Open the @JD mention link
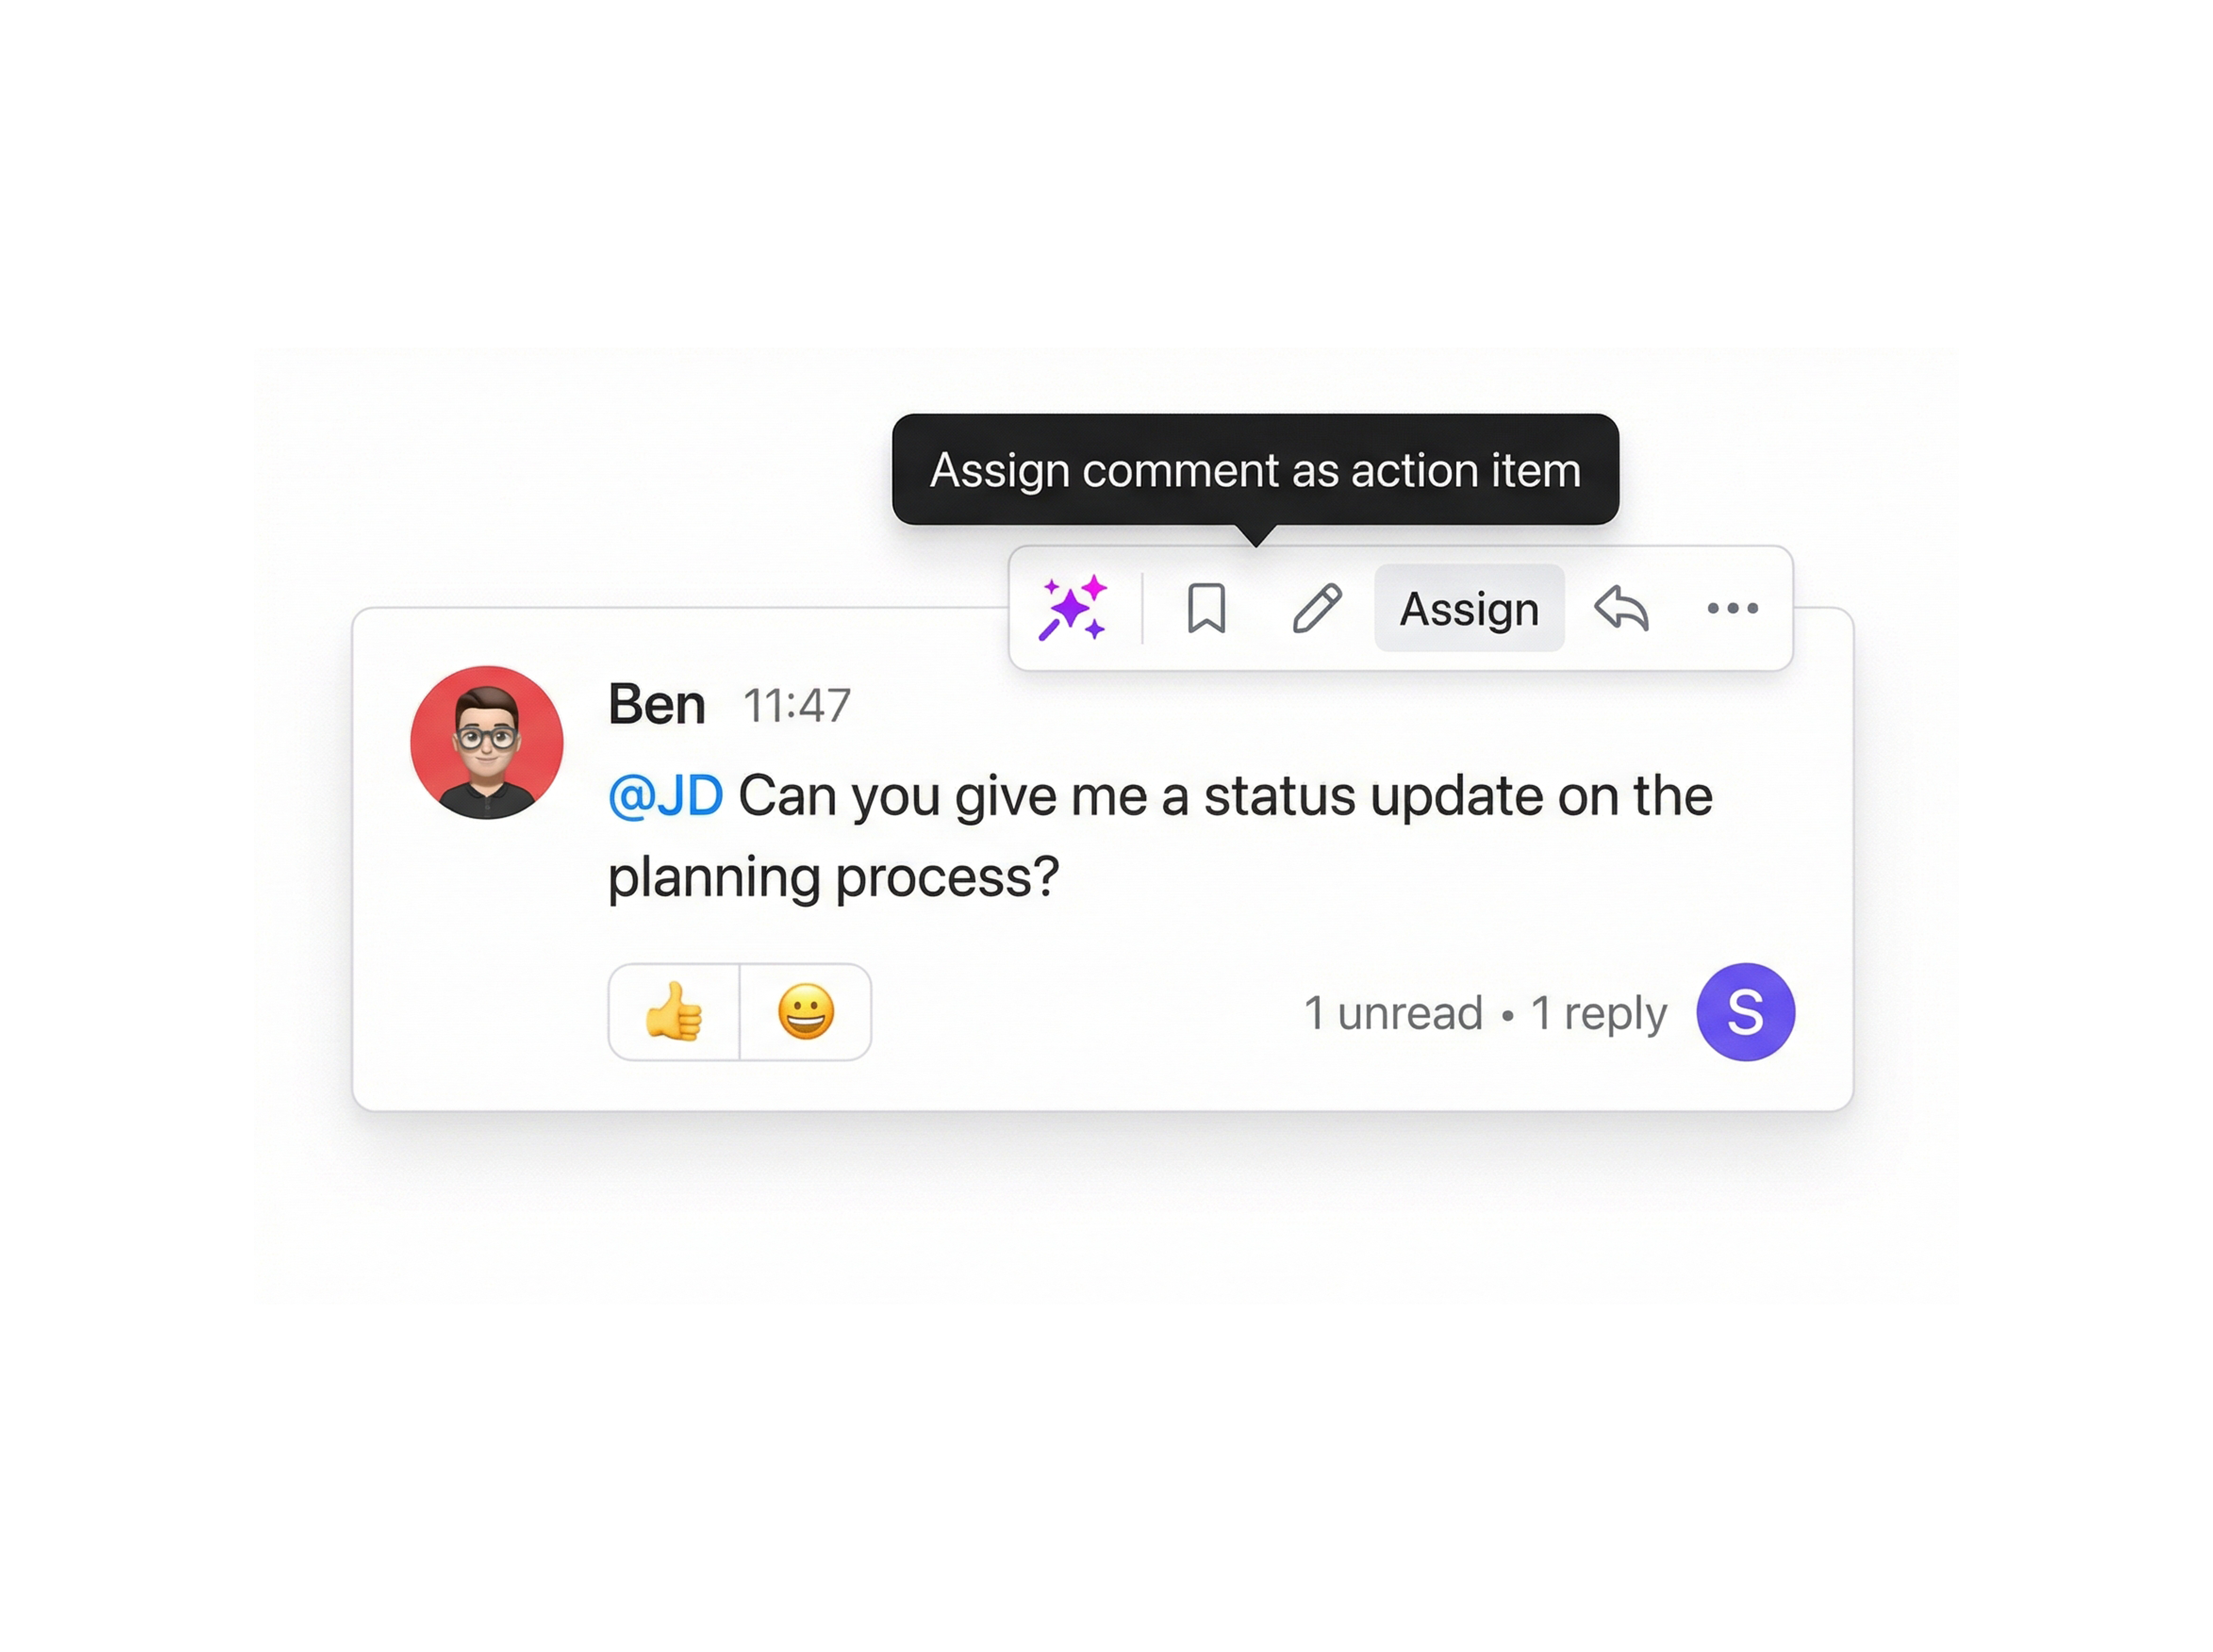The width and height of the screenshot is (2213, 1652). [665, 796]
